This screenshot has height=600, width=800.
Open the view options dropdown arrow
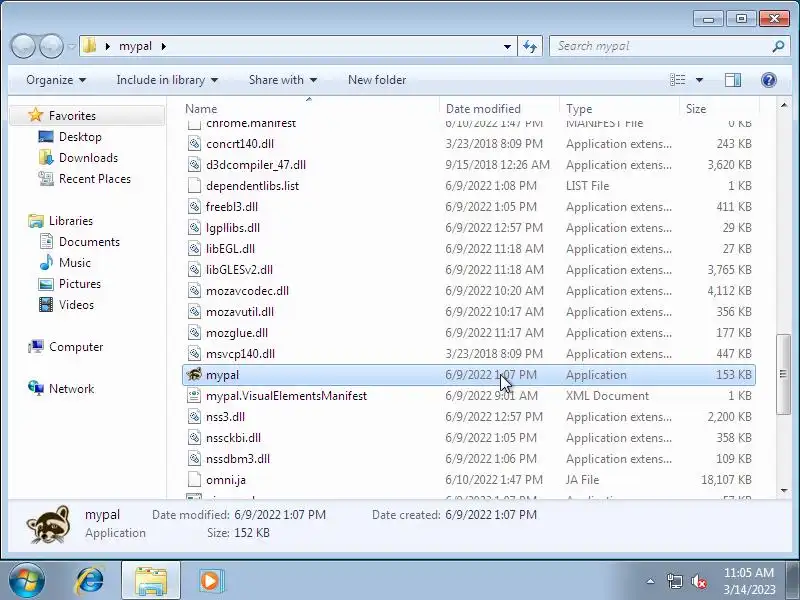[x=699, y=80]
